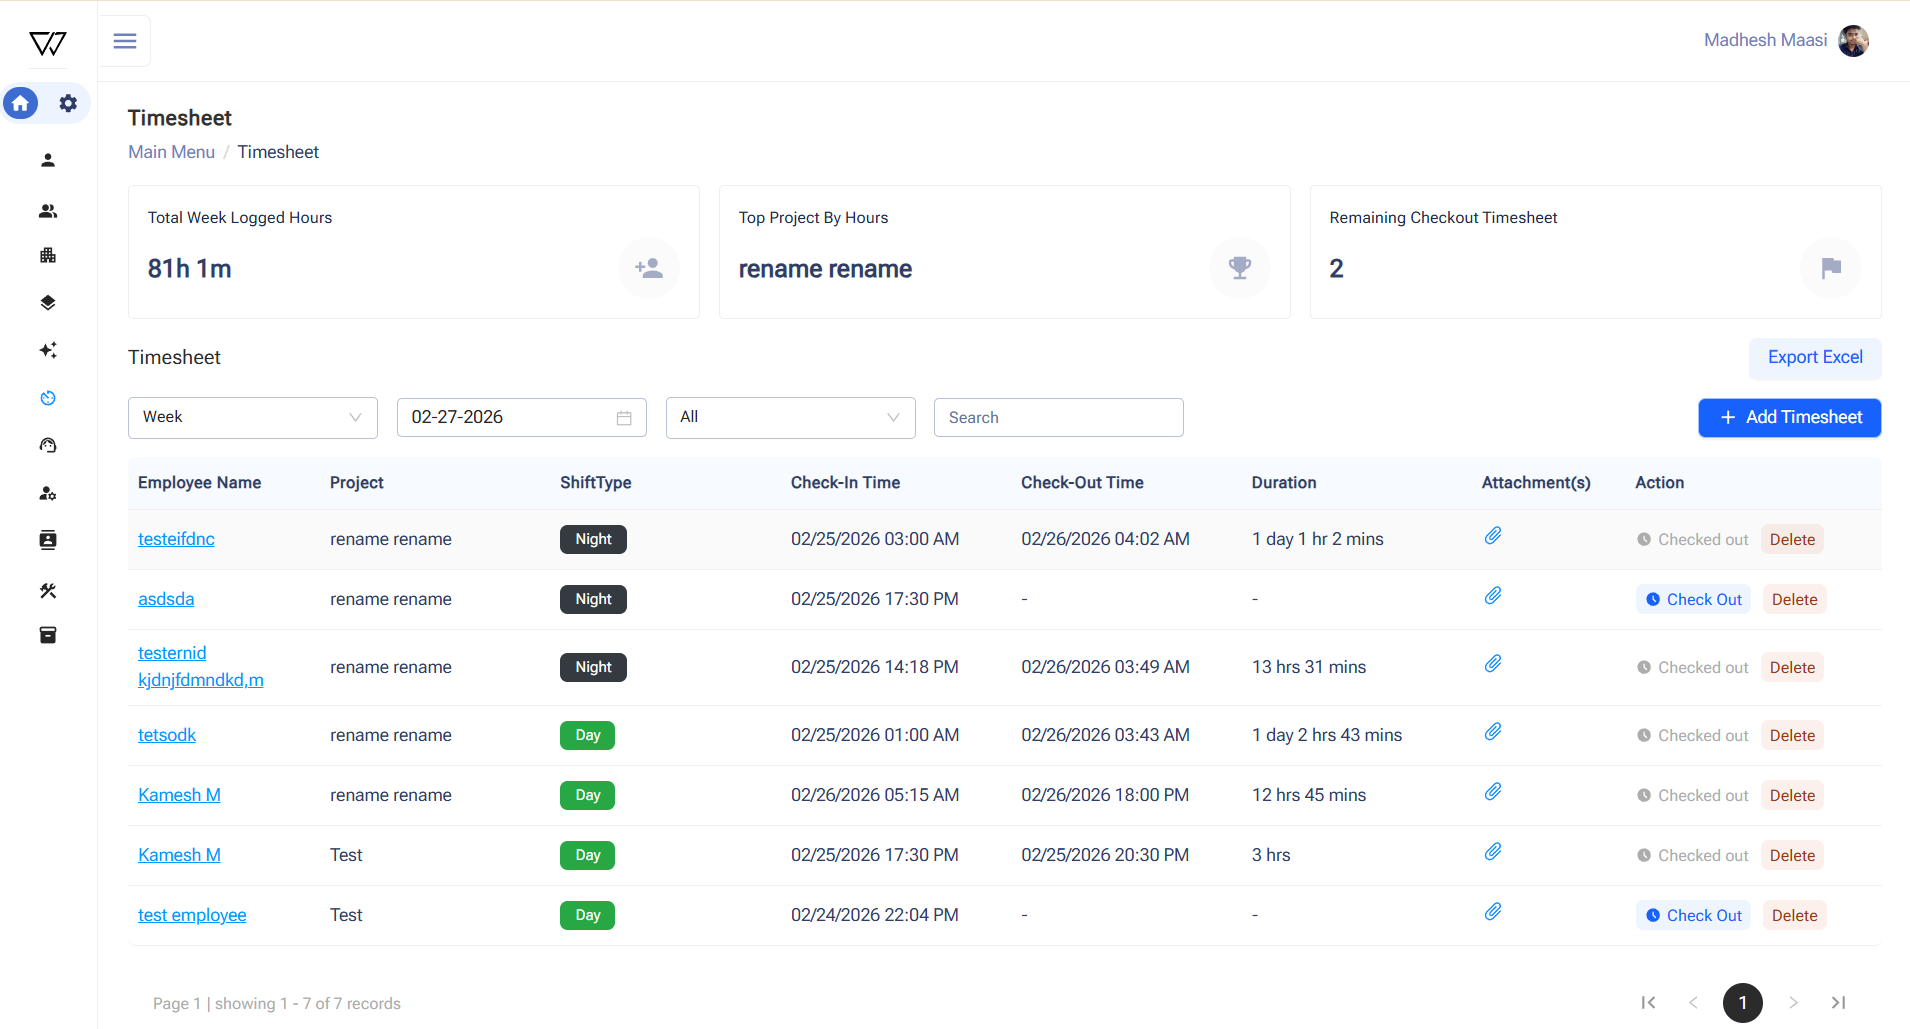
Task: Open Madhesh Maasi profile menu
Action: tap(1785, 40)
